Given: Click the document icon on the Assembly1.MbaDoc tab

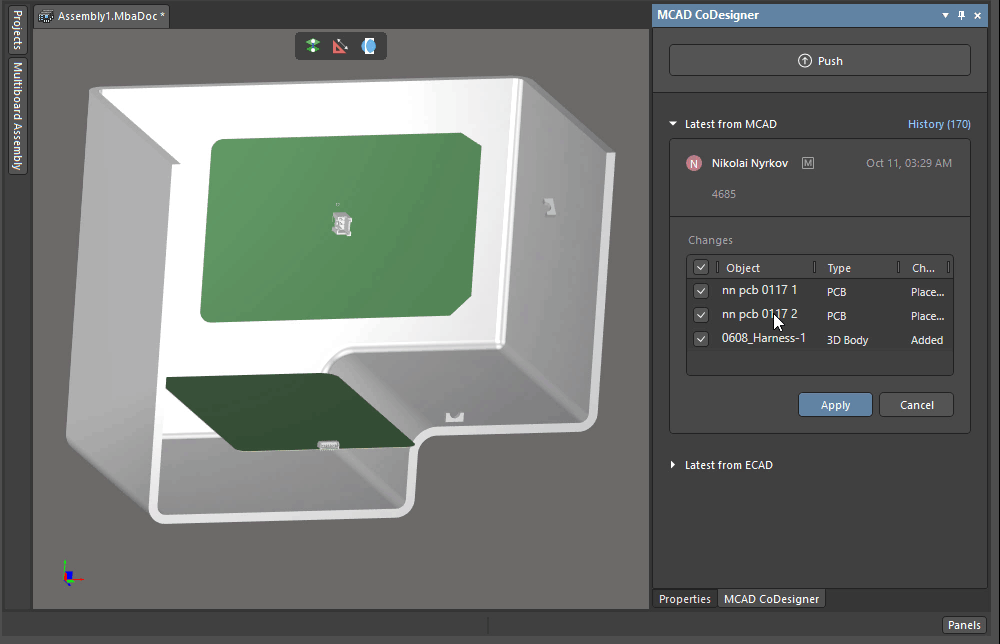Looking at the screenshot, I should coord(46,16).
